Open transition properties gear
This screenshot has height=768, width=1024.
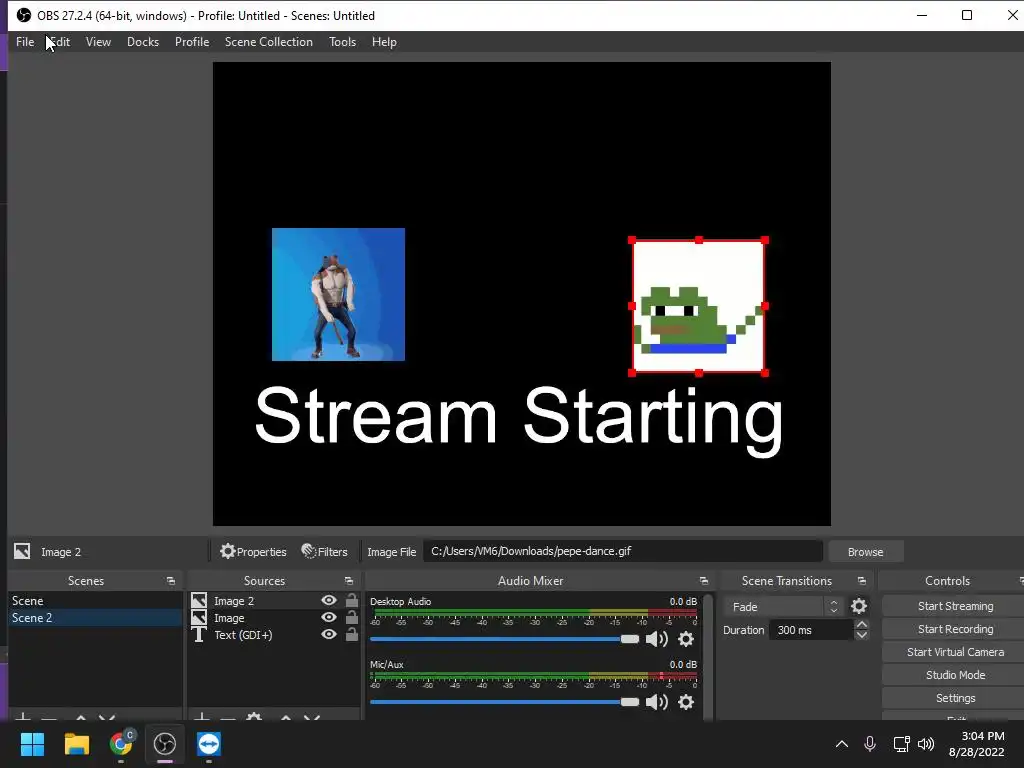tap(859, 607)
